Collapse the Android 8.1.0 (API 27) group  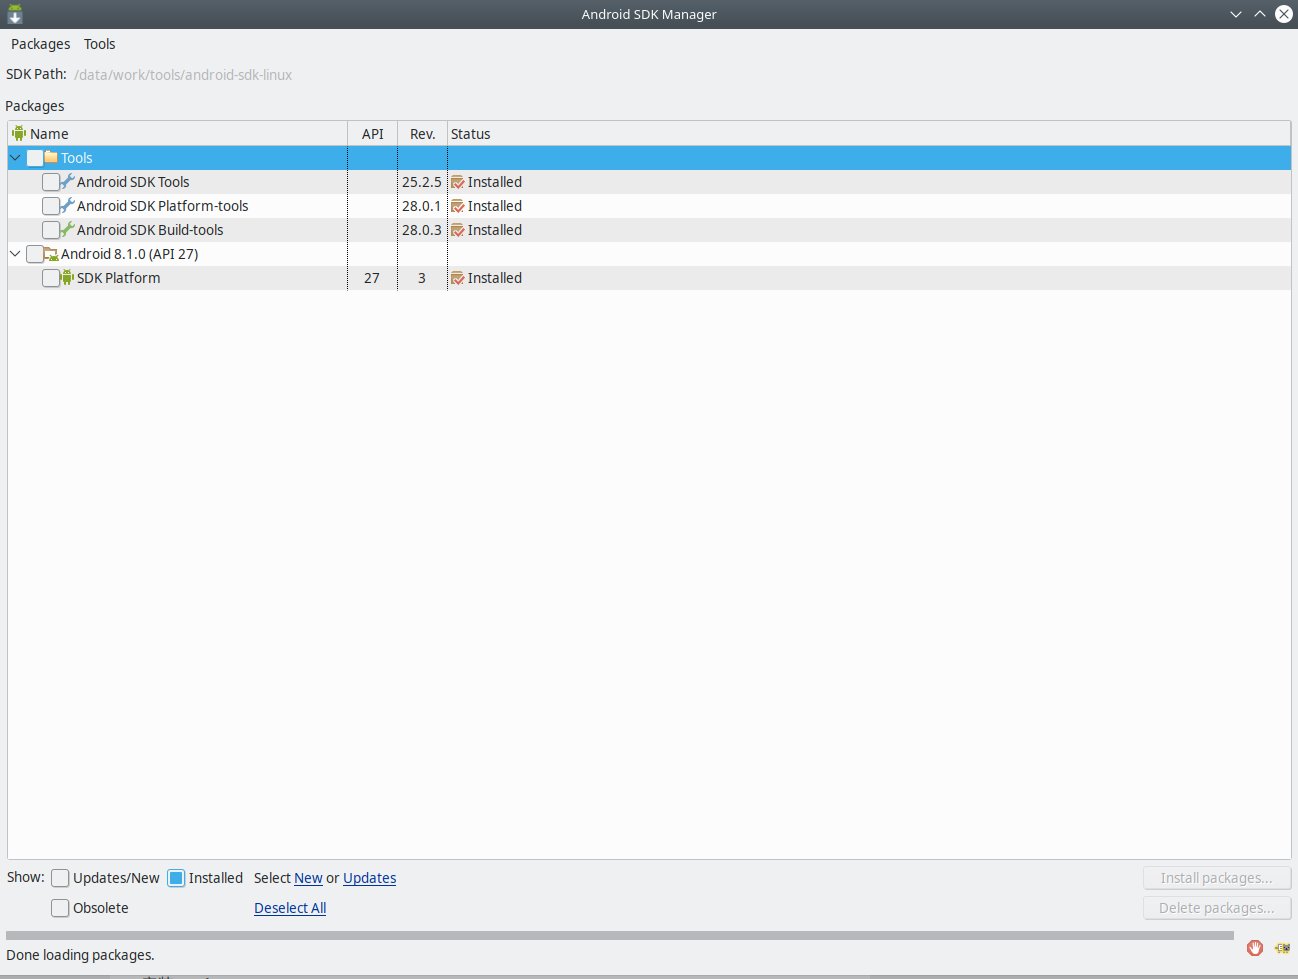tap(15, 254)
